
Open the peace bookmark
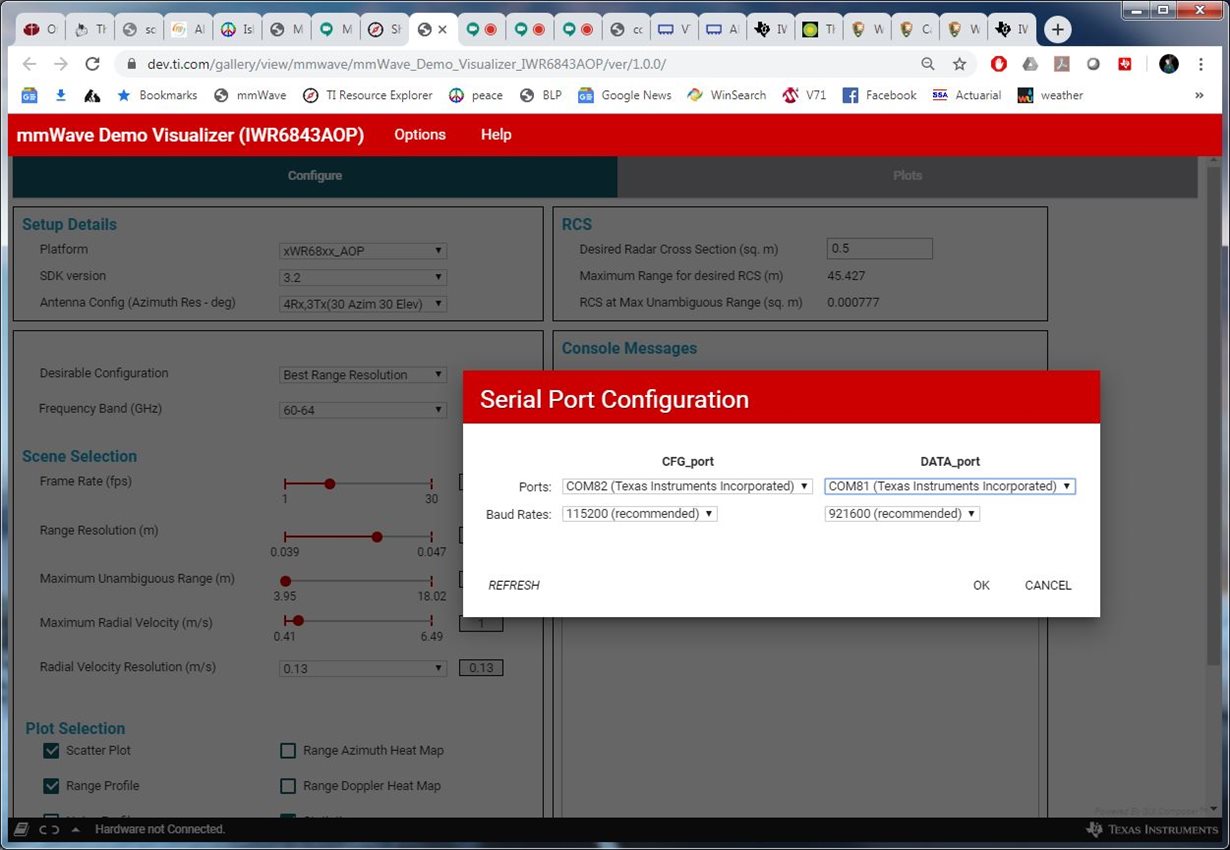pyautogui.click(x=476, y=95)
